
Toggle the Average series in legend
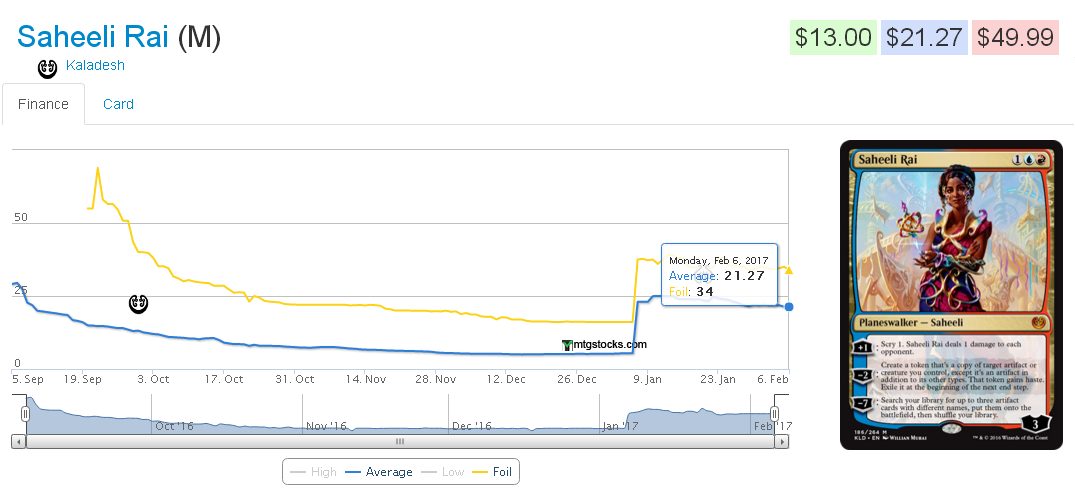click(379, 472)
